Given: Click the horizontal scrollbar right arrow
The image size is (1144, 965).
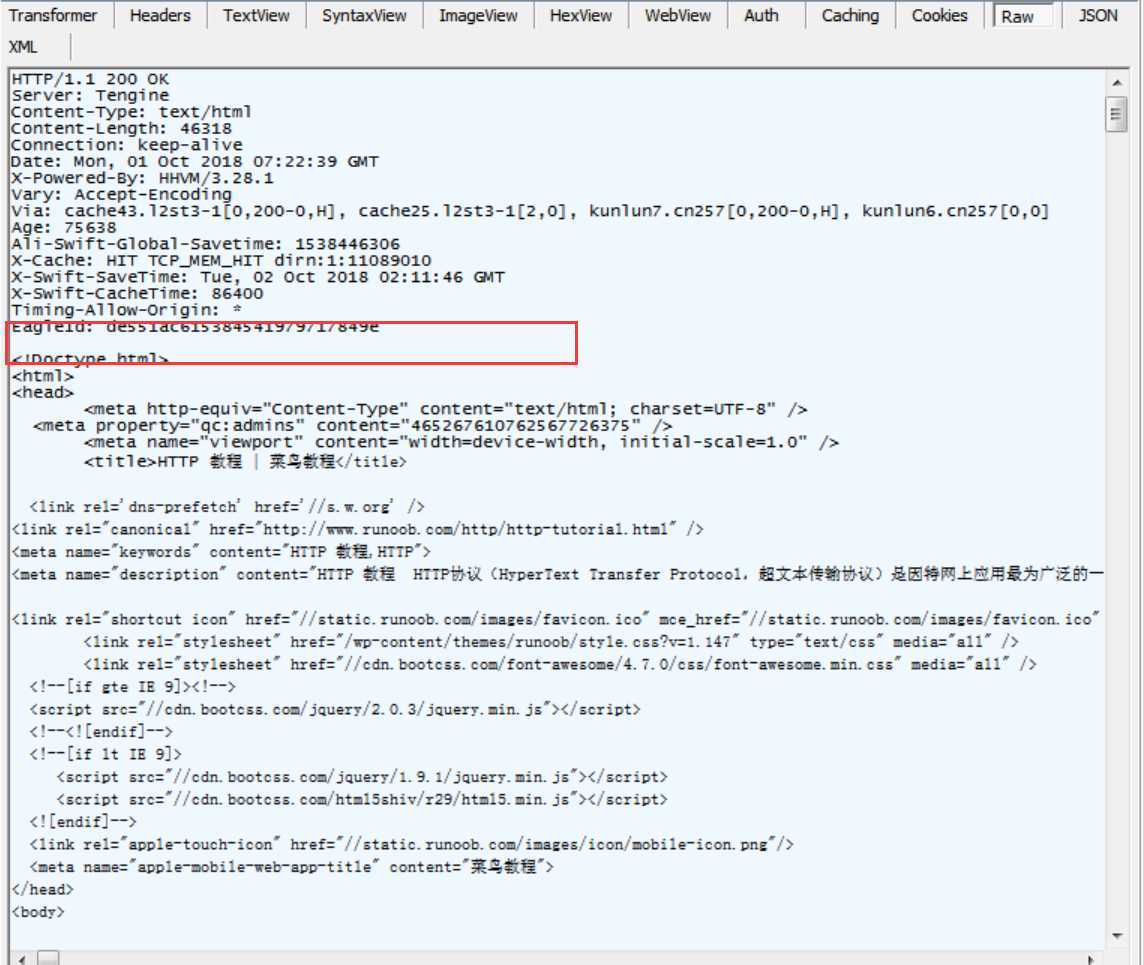Looking at the screenshot, I should [1091, 958].
